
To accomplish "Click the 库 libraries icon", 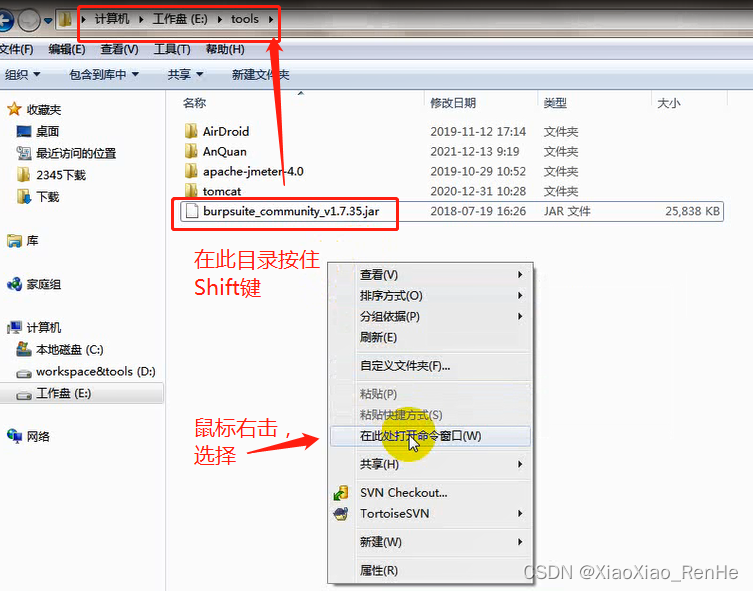I will (14, 241).
